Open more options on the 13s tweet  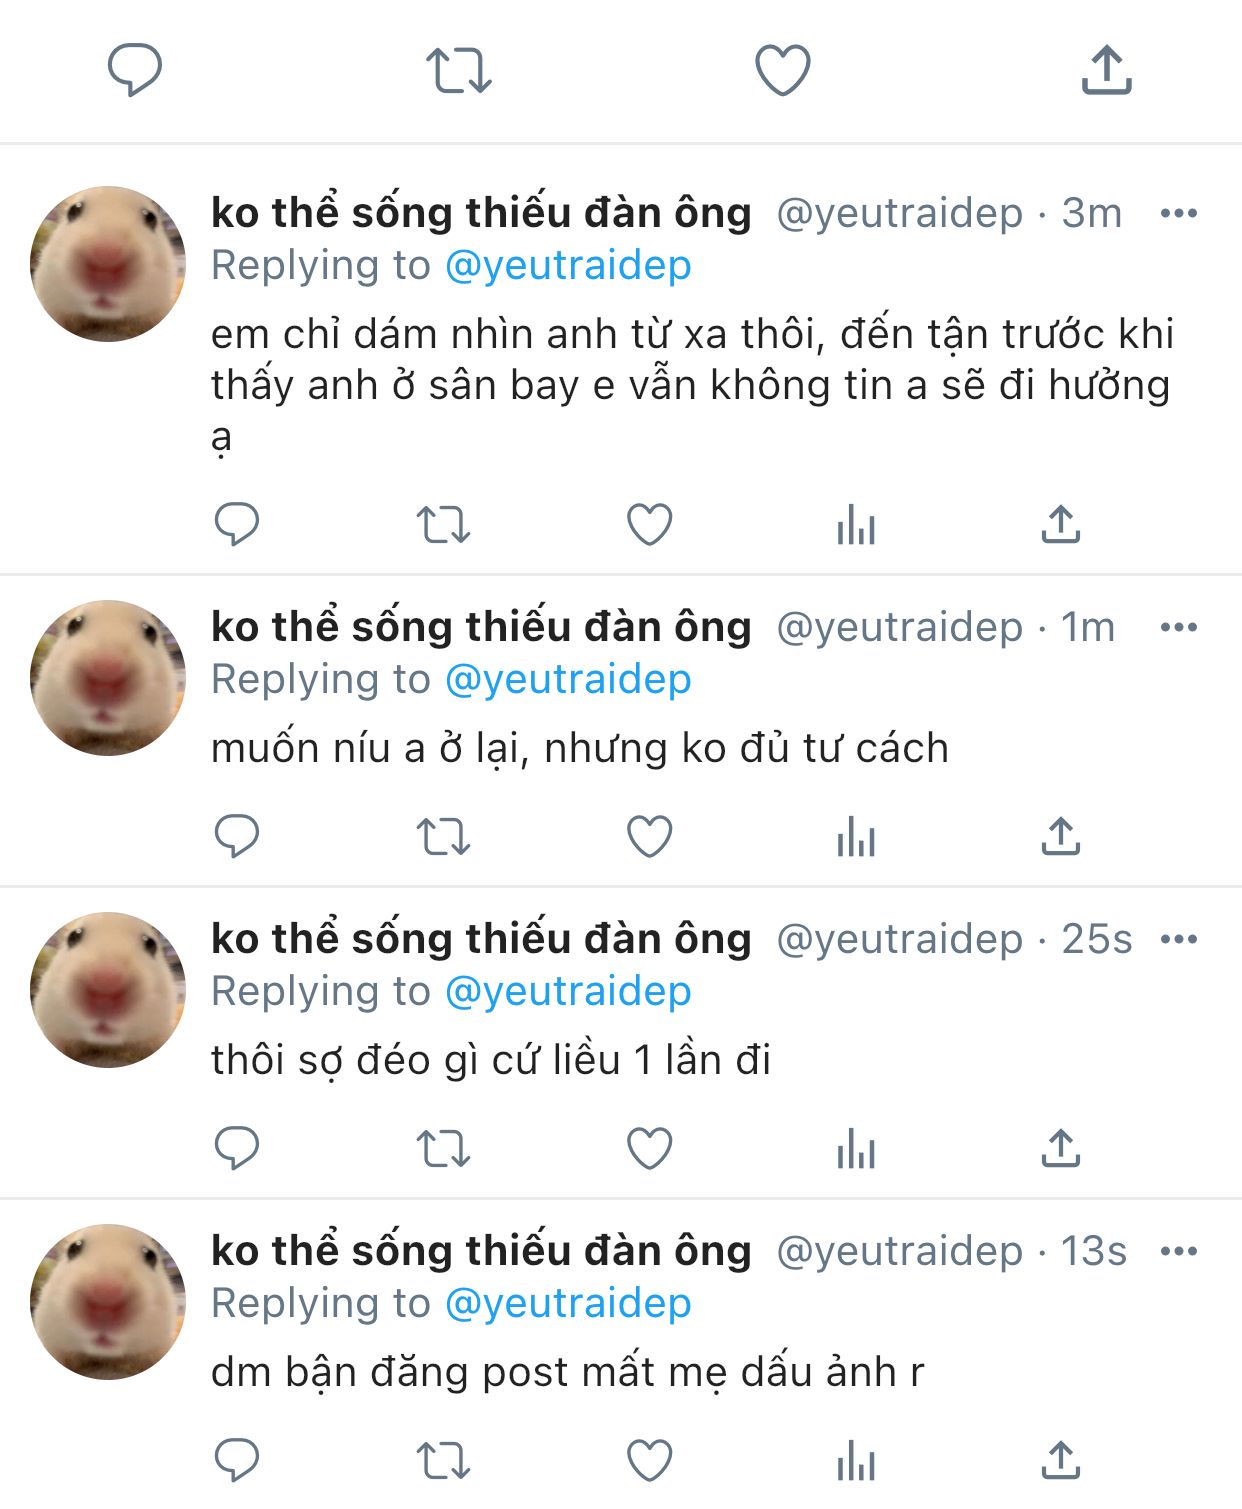tap(1179, 1251)
